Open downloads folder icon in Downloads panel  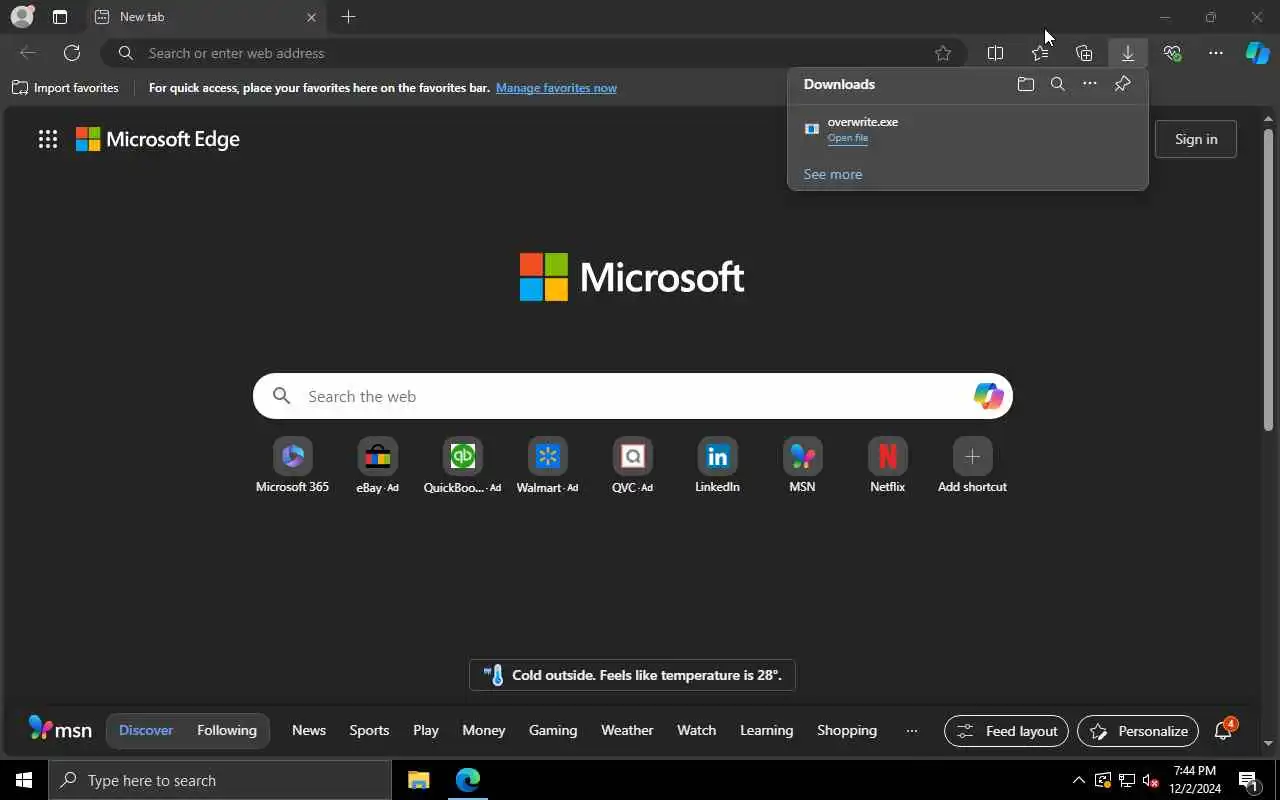[x=1026, y=85]
